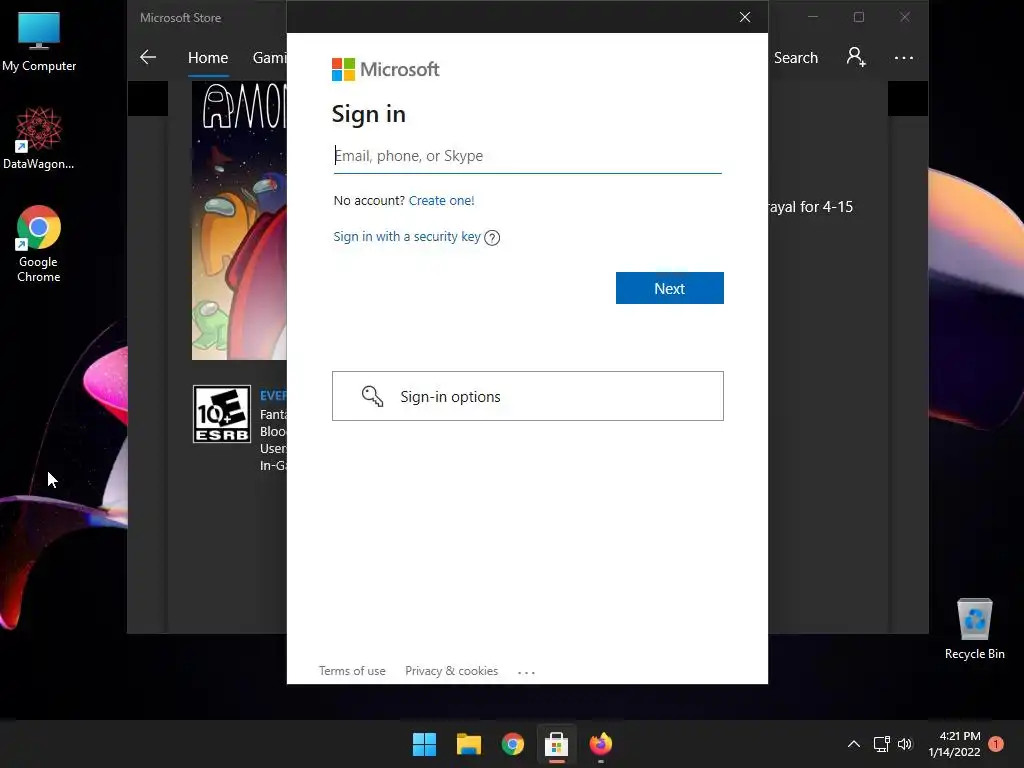Click the Email, phone, or Skype field

528,156
